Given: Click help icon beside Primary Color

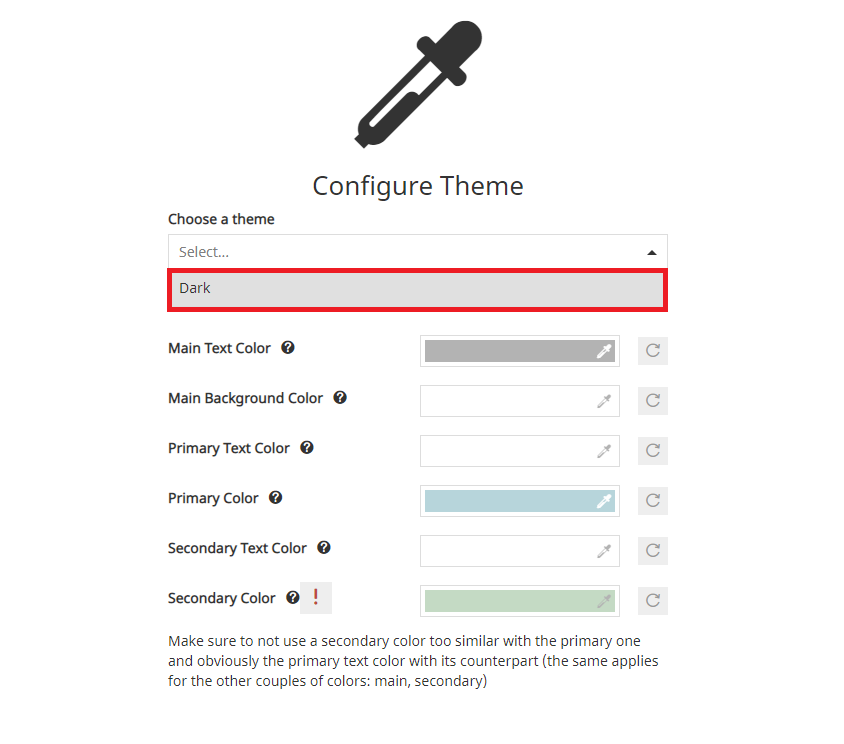Looking at the screenshot, I should coord(275,498).
